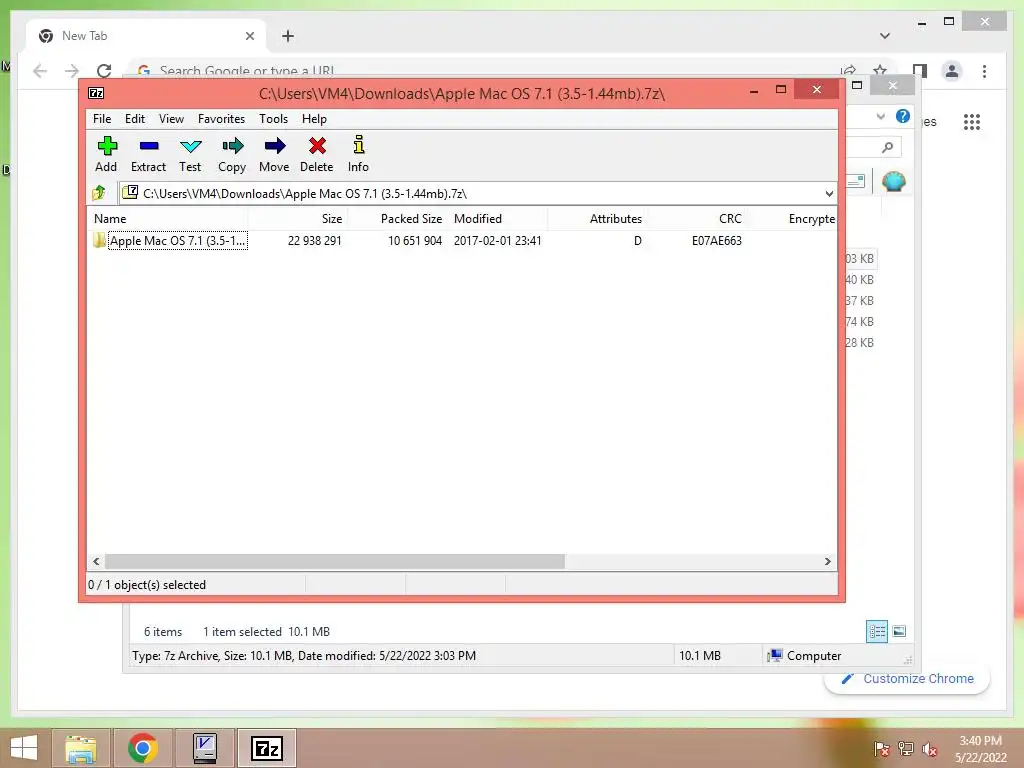Click the packed size 10 651 904
Viewport: 1024px width, 768px height.
point(415,240)
